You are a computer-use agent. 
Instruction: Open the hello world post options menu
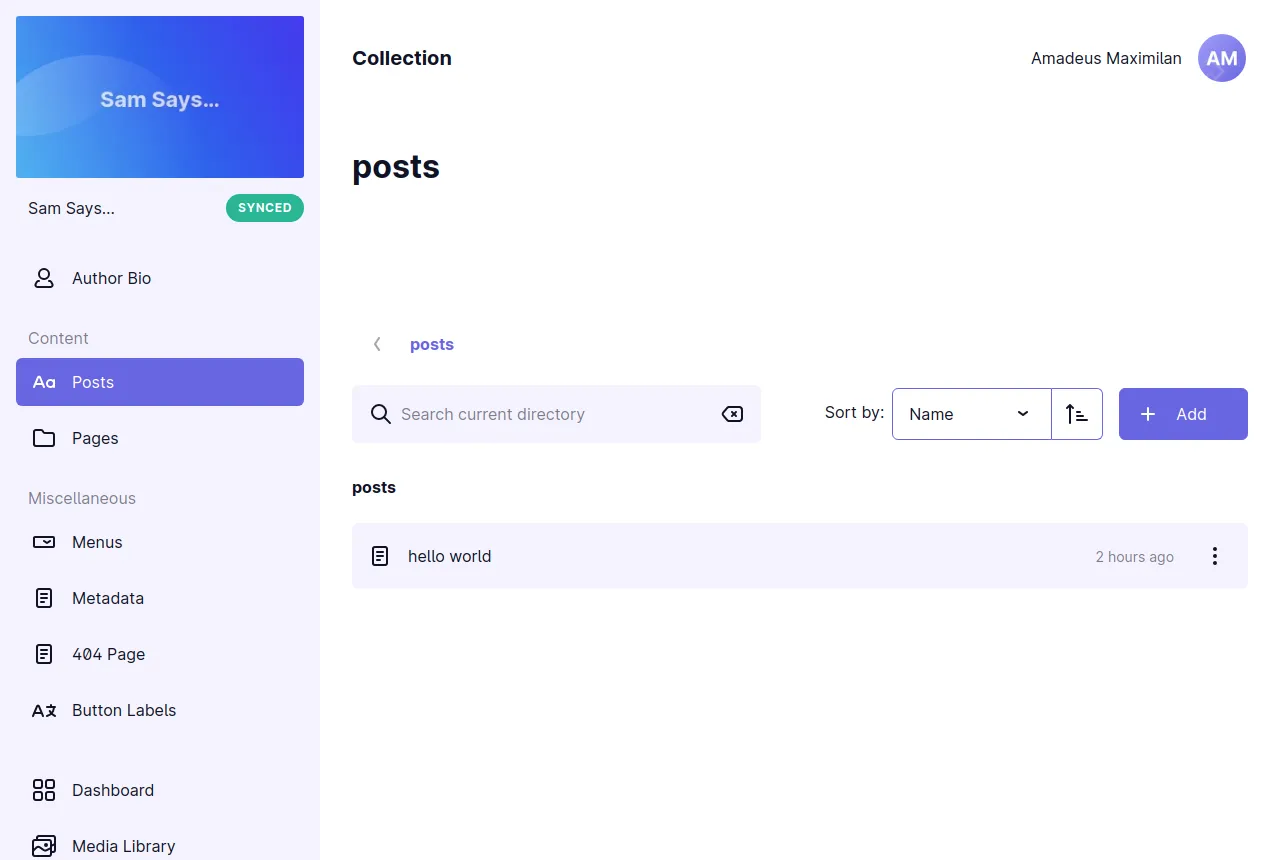point(1214,556)
